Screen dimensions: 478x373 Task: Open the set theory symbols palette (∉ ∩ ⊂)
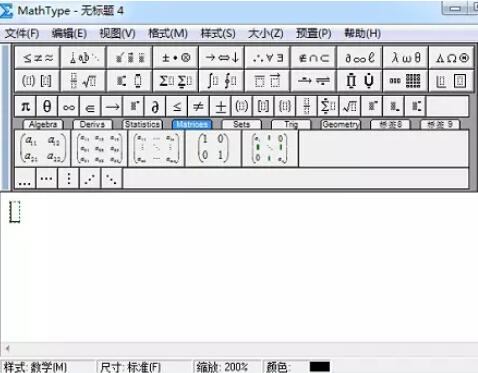[x=313, y=58]
